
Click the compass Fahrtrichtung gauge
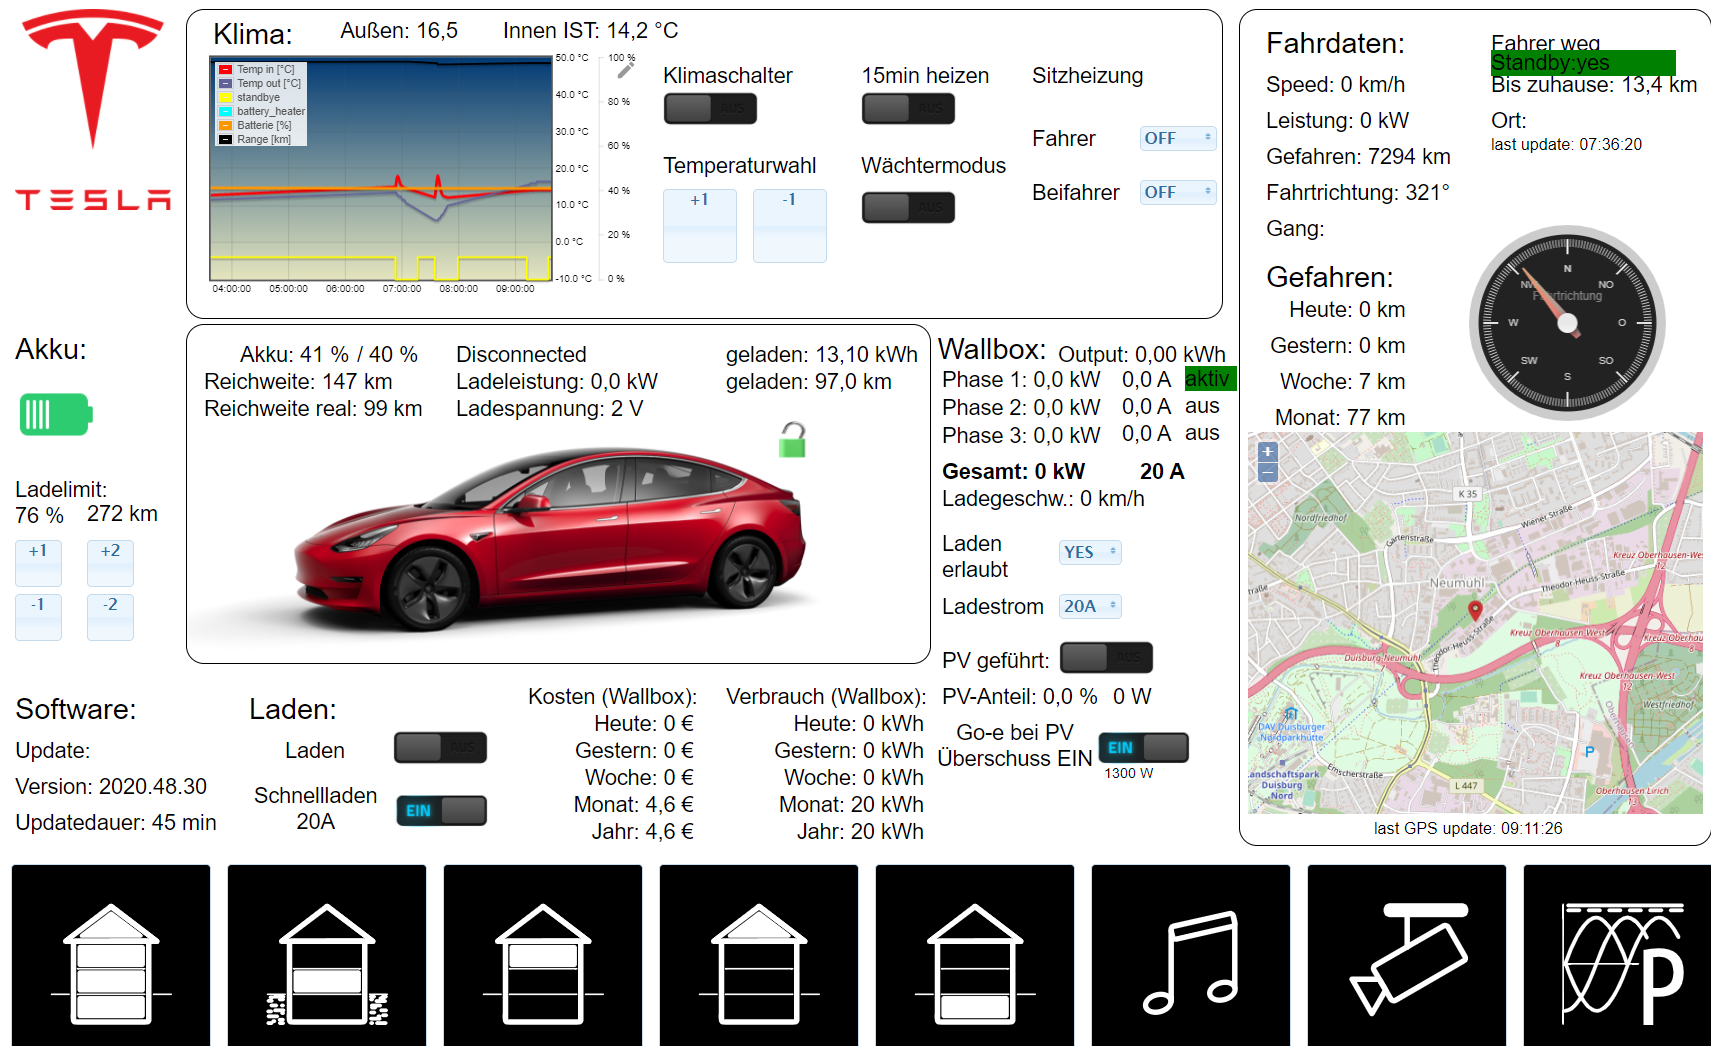[x=1567, y=322]
